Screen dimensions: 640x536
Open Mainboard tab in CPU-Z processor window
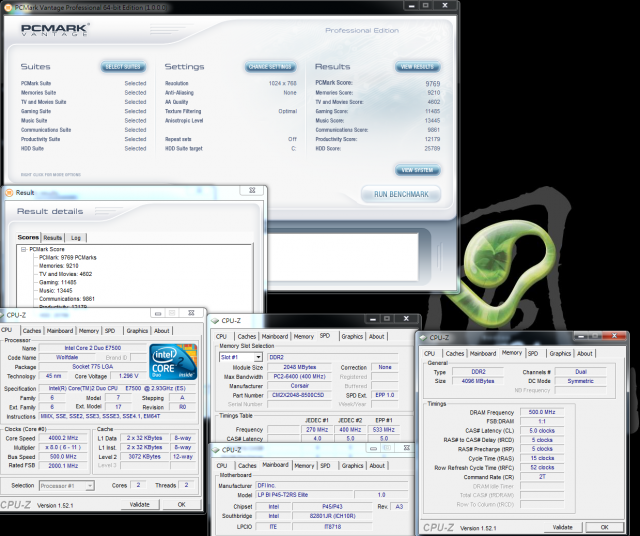point(60,331)
